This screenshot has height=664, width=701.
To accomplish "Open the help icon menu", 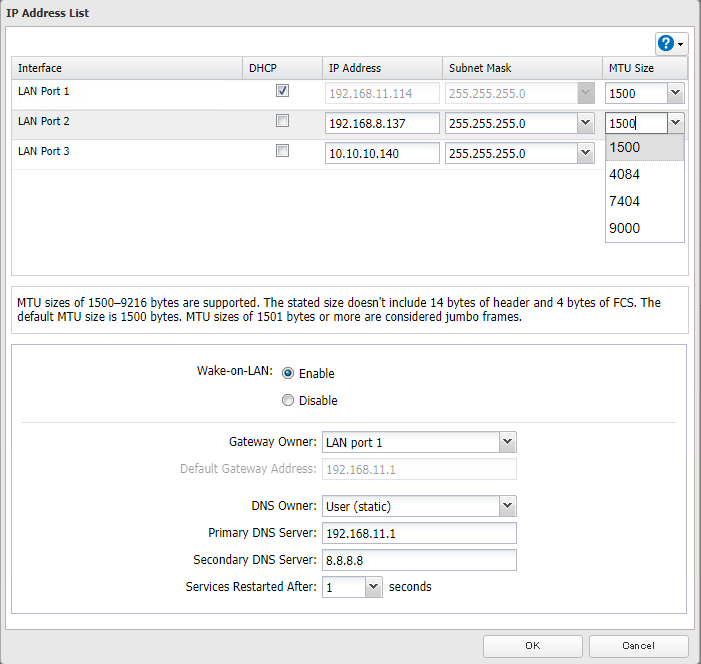I will [670, 43].
